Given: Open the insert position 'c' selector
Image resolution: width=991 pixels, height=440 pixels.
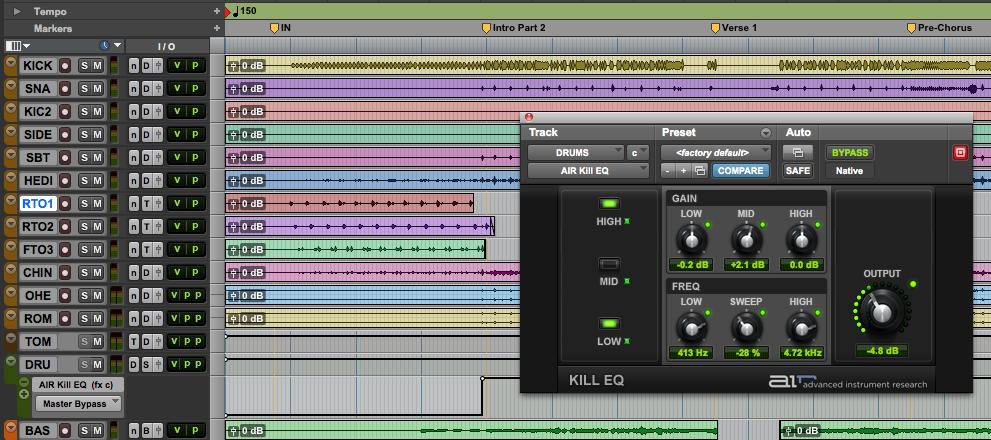Looking at the screenshot, I should [x=638, y=152].
